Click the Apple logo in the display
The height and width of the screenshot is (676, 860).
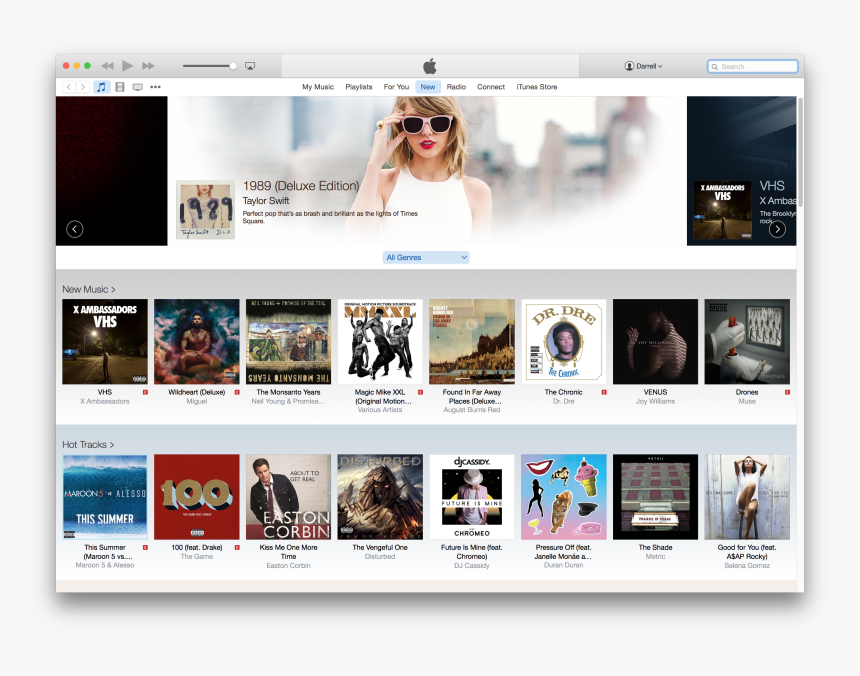pos(430,66)
